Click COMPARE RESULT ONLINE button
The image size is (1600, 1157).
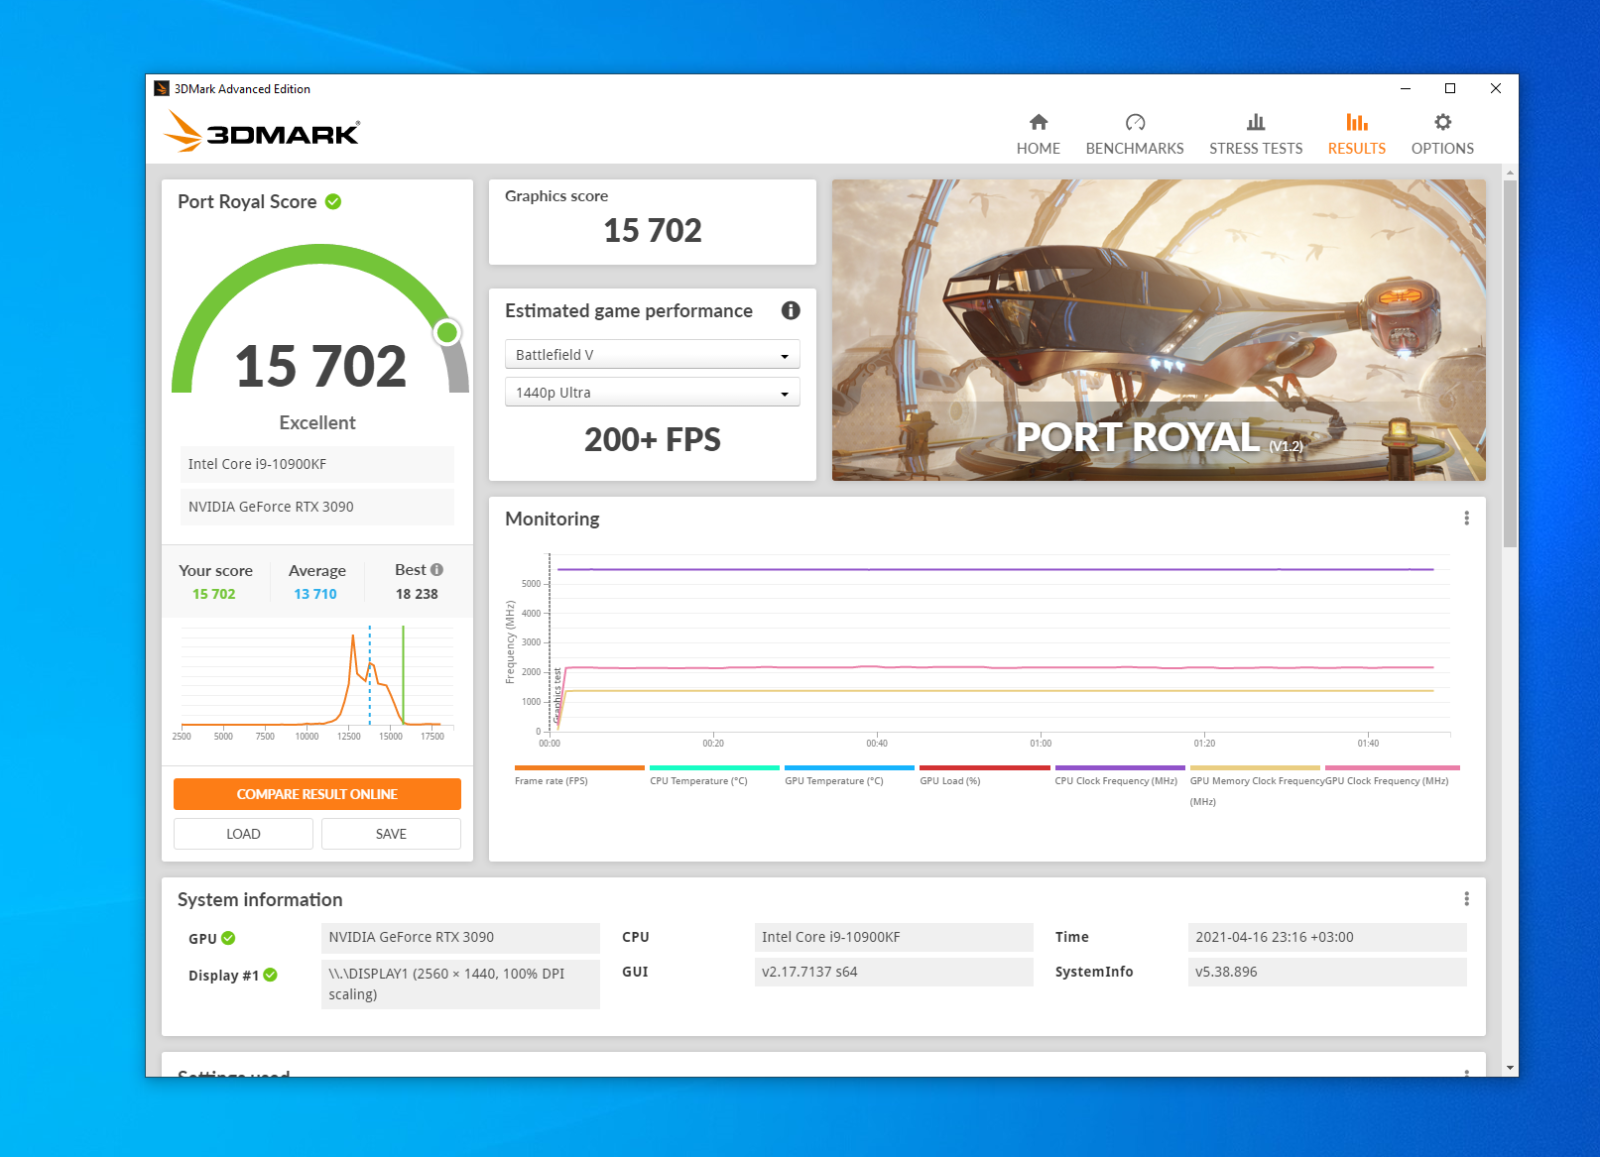tap(317, 794)
